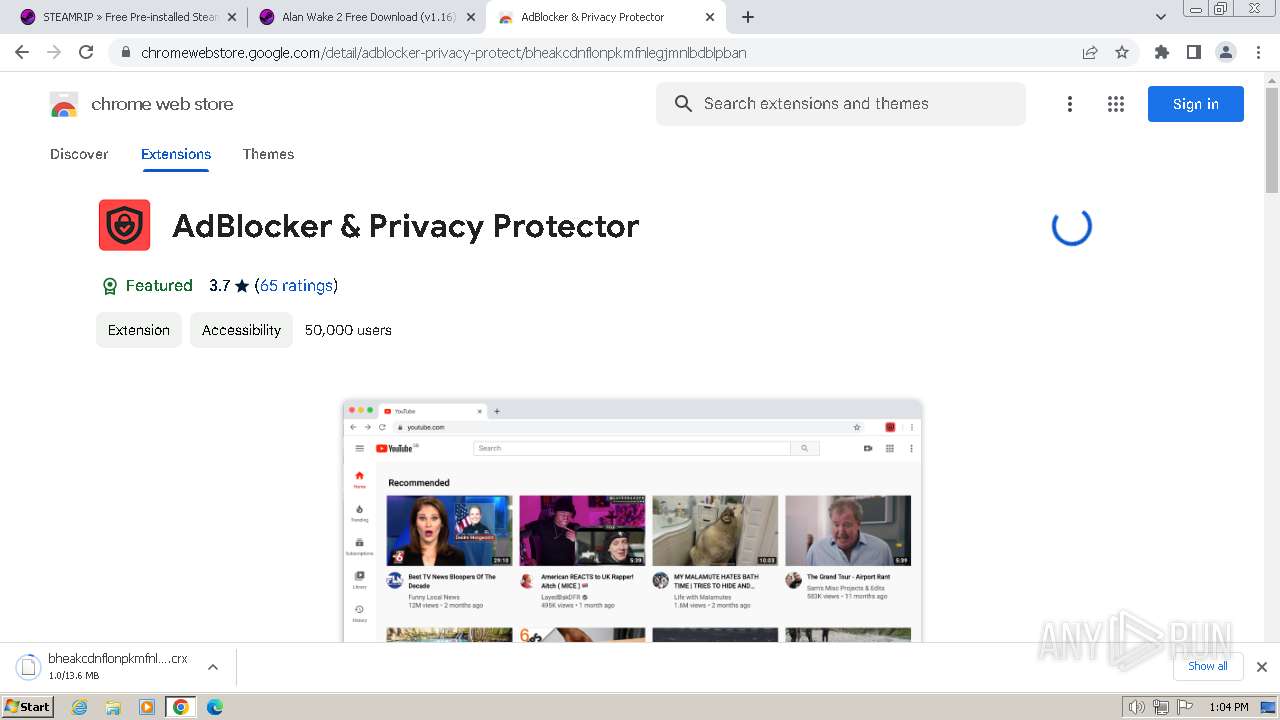Open Internet Explorer from taskbar
This screenshot has height=720, width=1280.
[x=80, y=707]
